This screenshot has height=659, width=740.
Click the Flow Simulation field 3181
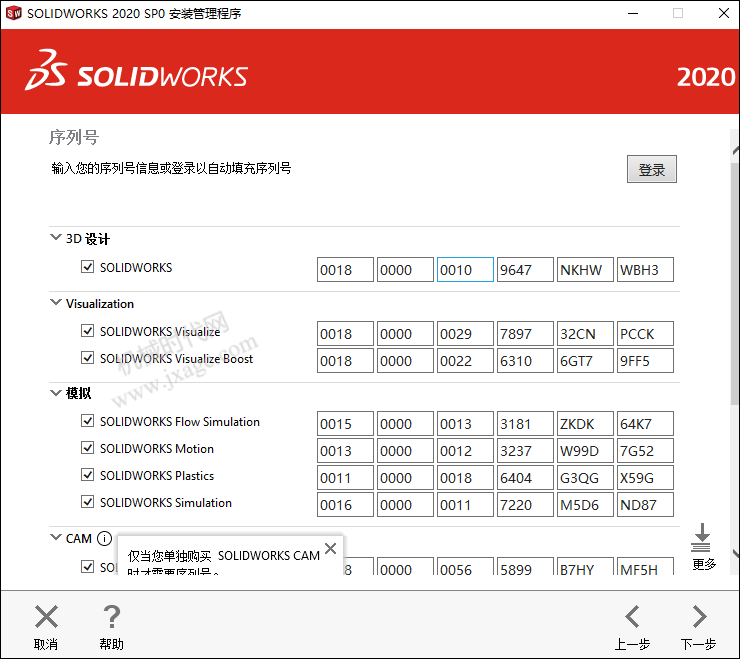pos(525,423)
